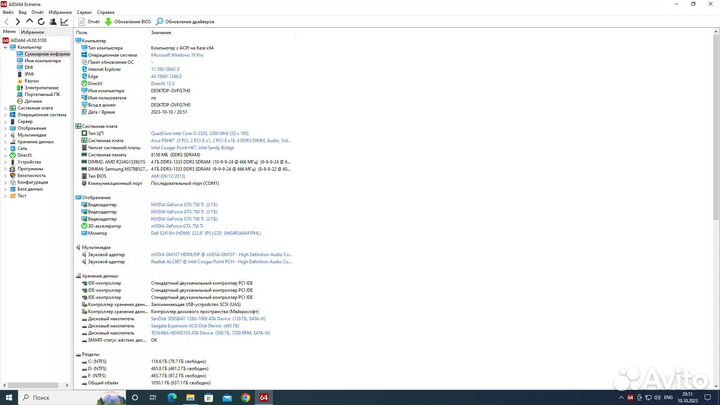Open the Dell S2415H monitor link

click(x=206, y=233)
